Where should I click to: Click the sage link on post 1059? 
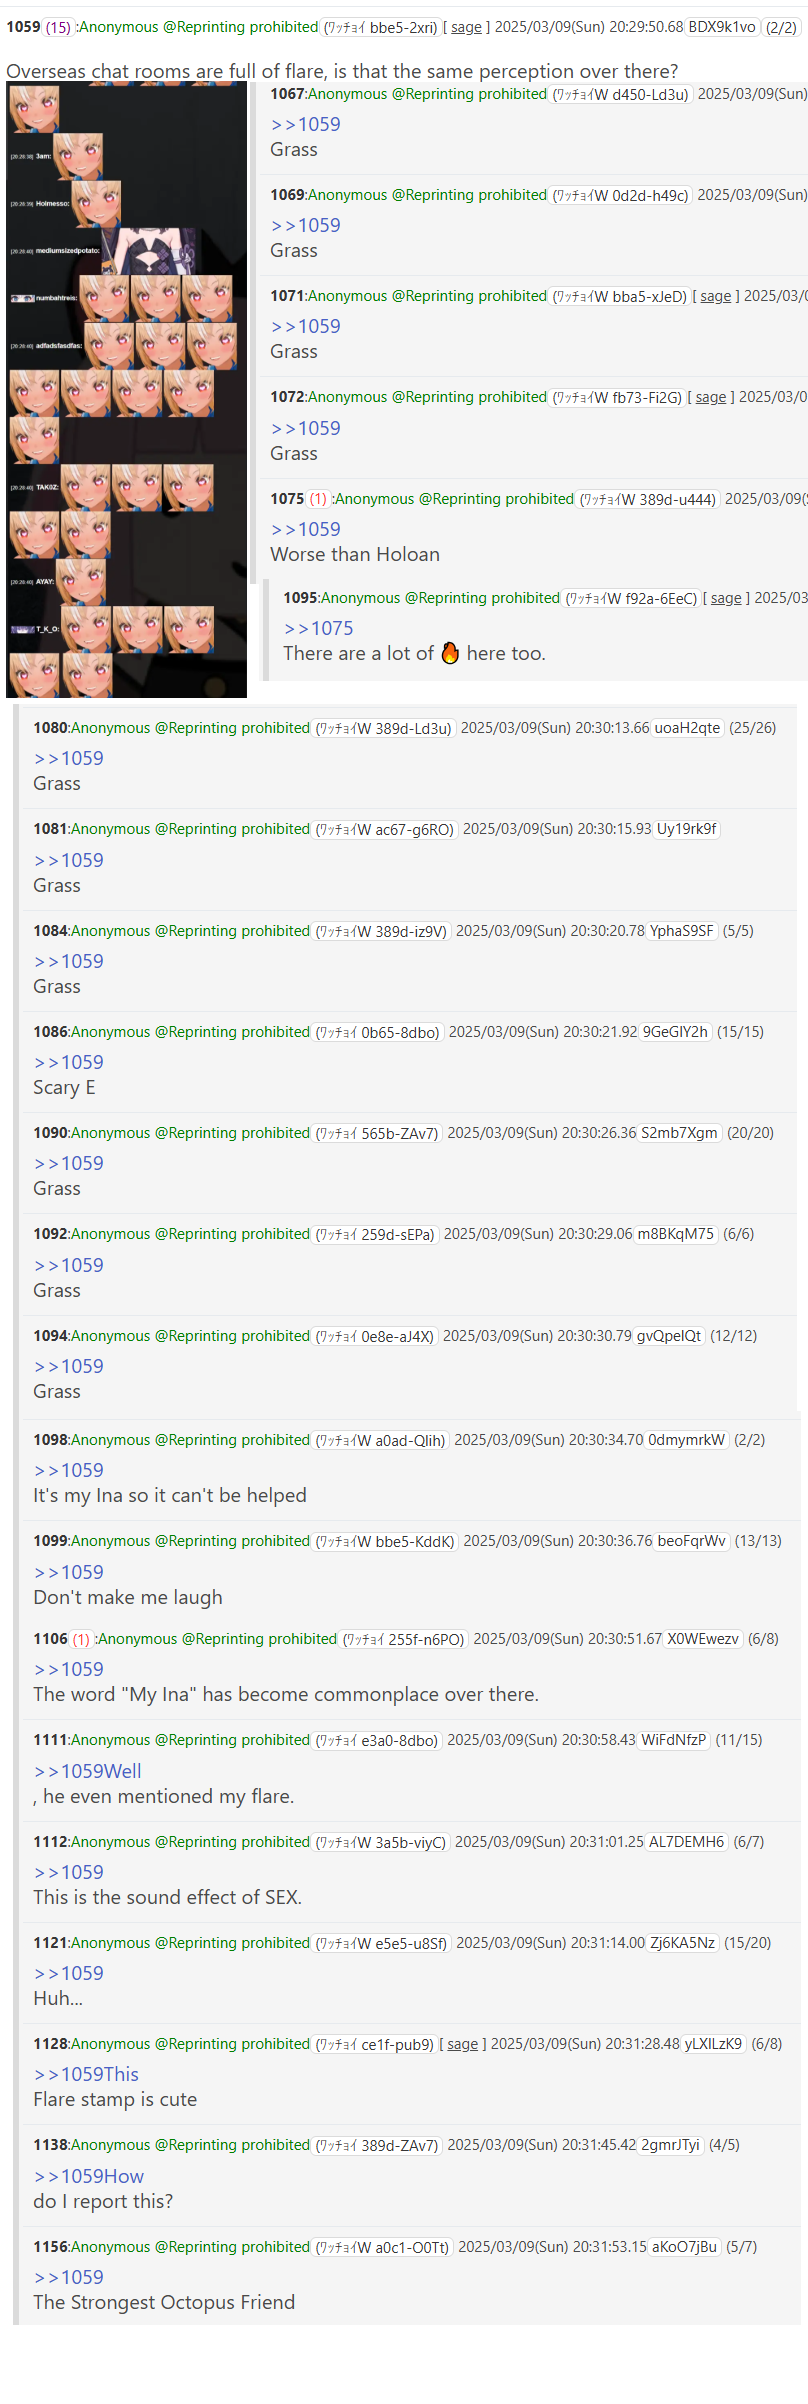coord(466,28)
